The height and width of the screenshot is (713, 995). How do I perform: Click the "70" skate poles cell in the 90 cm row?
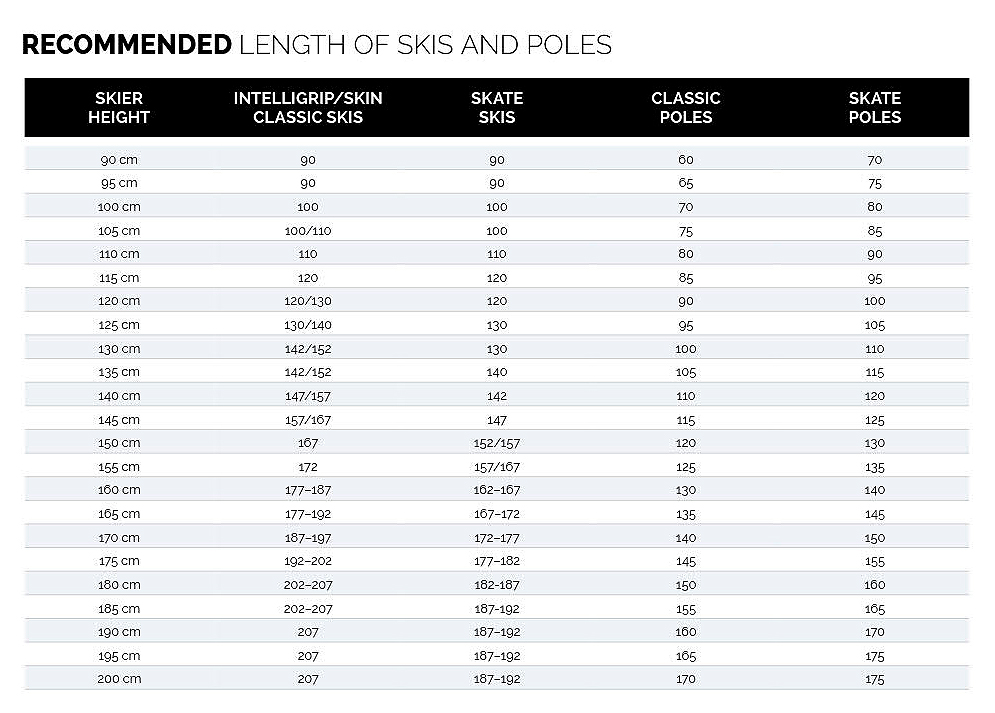875,160
